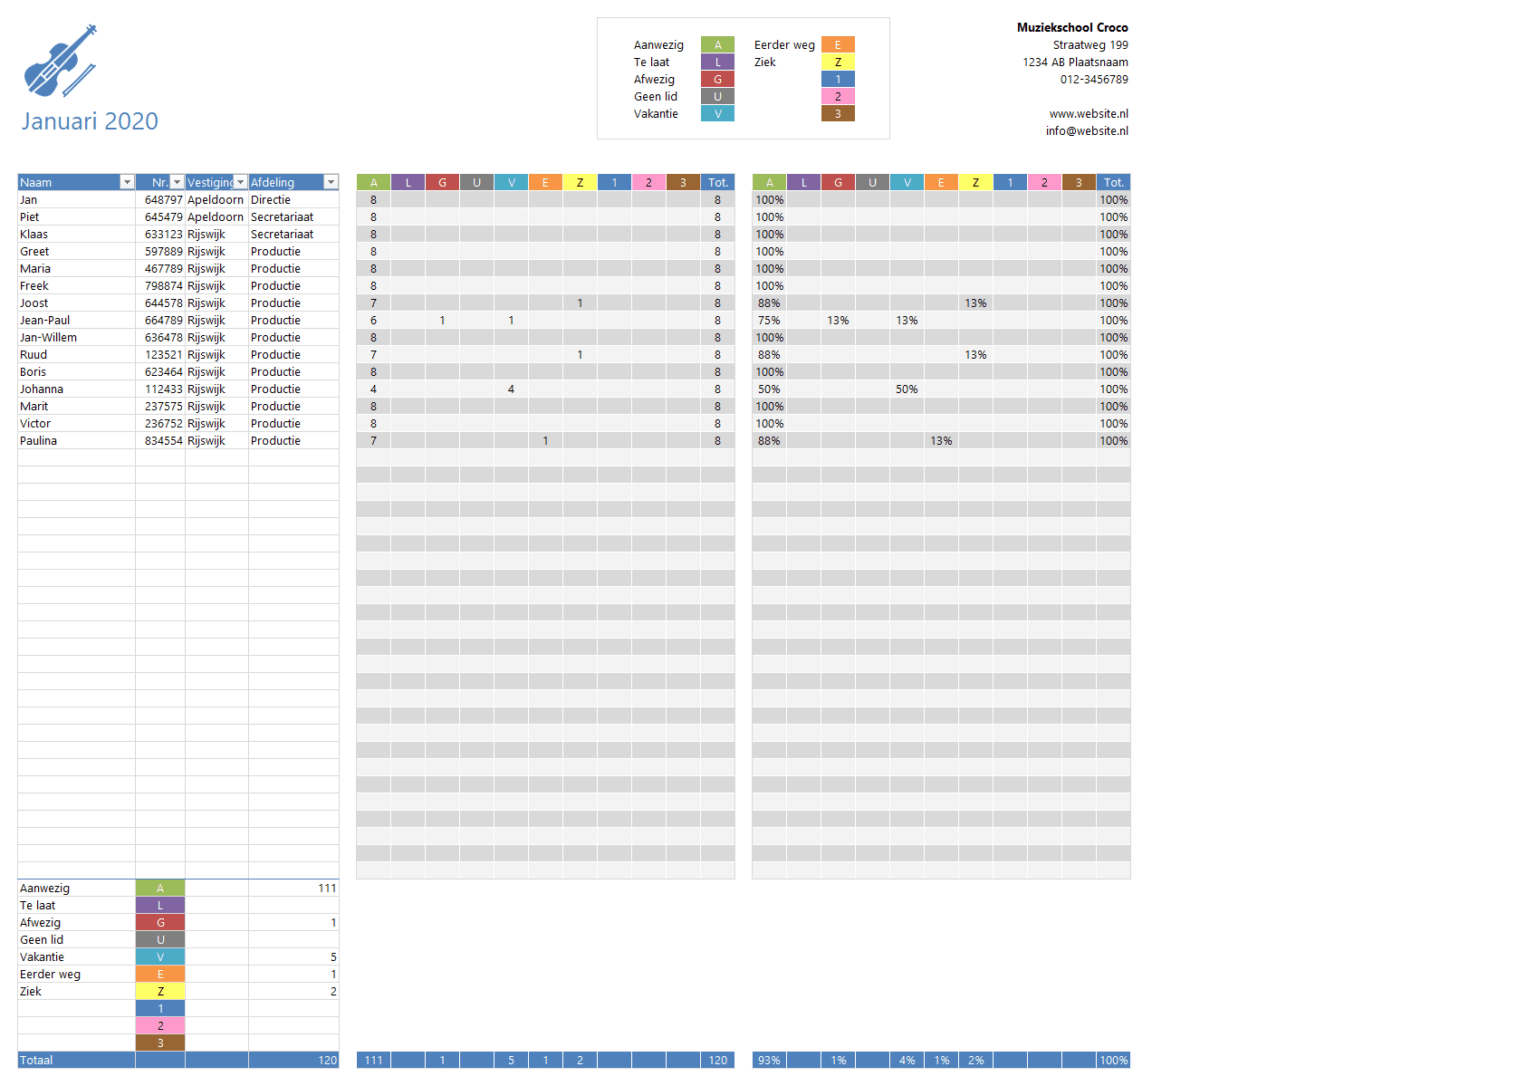
Task: Click the violin logo image
Action: (x=57, y=62)
